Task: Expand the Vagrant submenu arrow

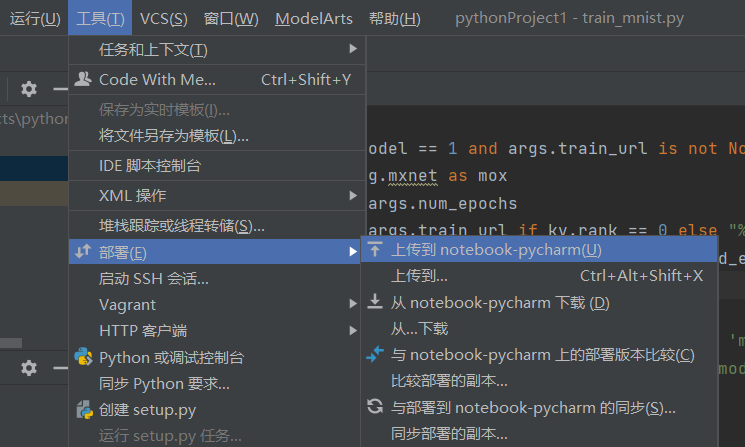Action: tap(353, 304)
